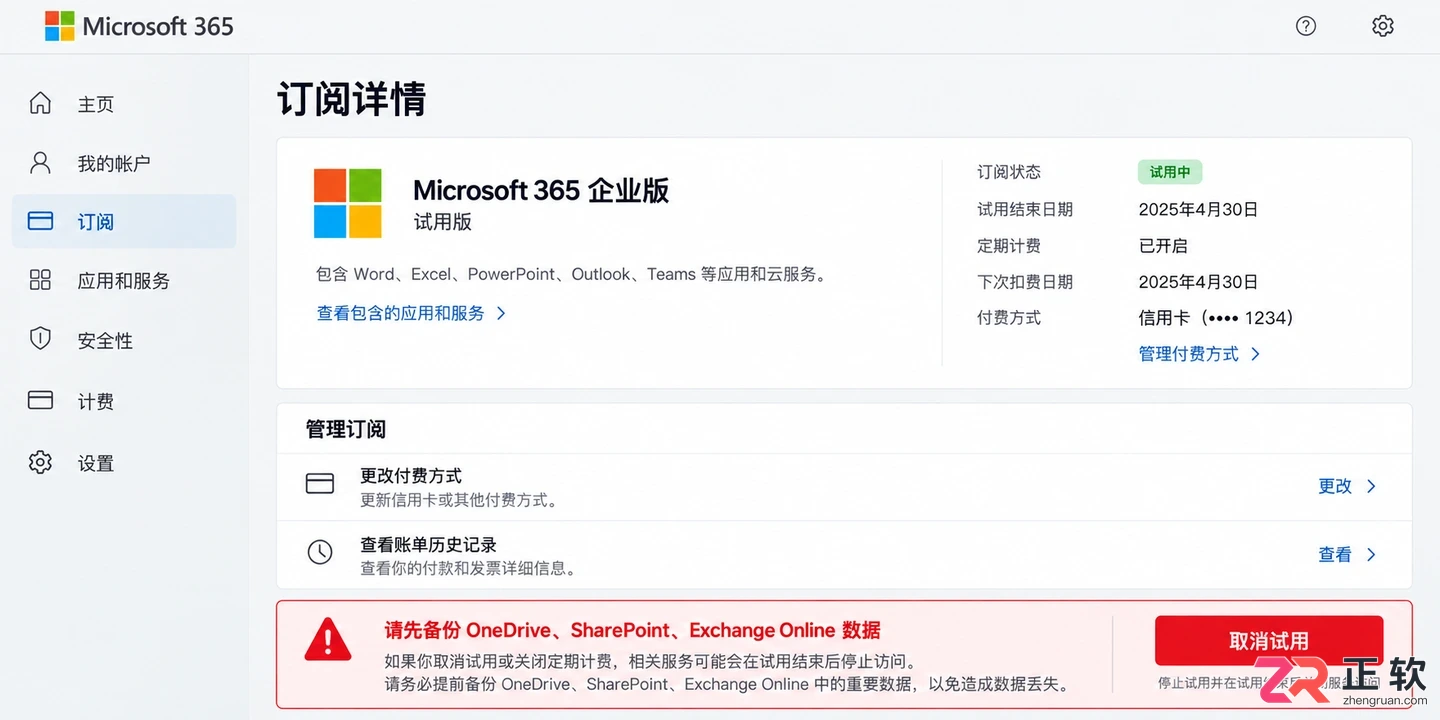Click 更新信用卡或其他付费方式 description
Screen dimensions: 1440x720
coord(459,500)
